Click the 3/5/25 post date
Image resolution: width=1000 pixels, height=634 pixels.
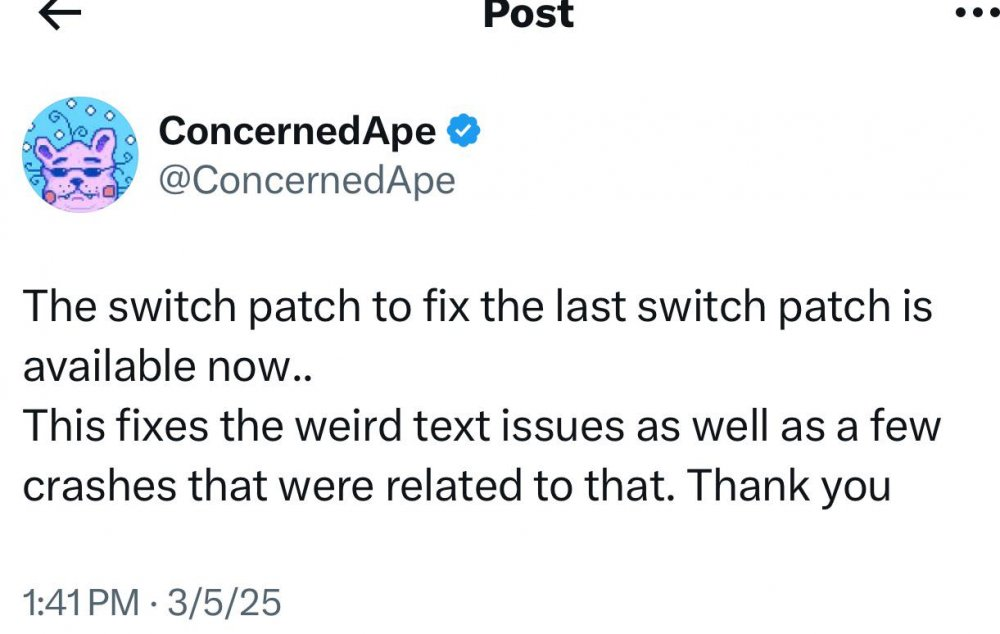224,602
